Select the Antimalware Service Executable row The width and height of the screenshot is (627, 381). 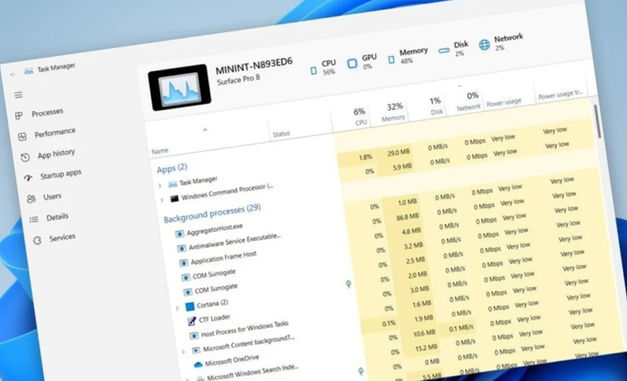pyautogui.click(x=235, y=242)
